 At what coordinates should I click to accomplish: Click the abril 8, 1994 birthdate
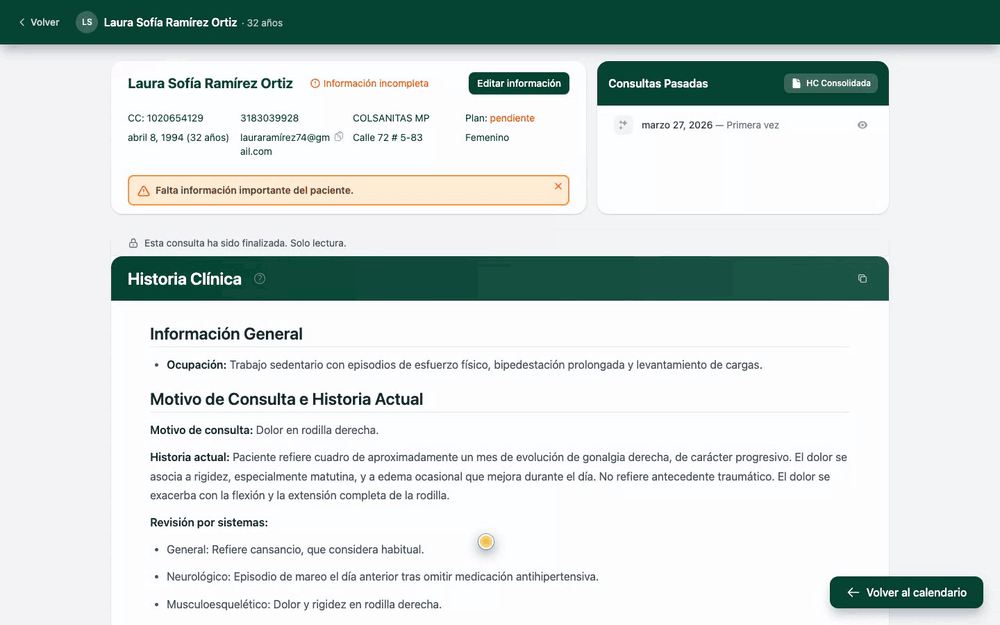pos(178,137)
